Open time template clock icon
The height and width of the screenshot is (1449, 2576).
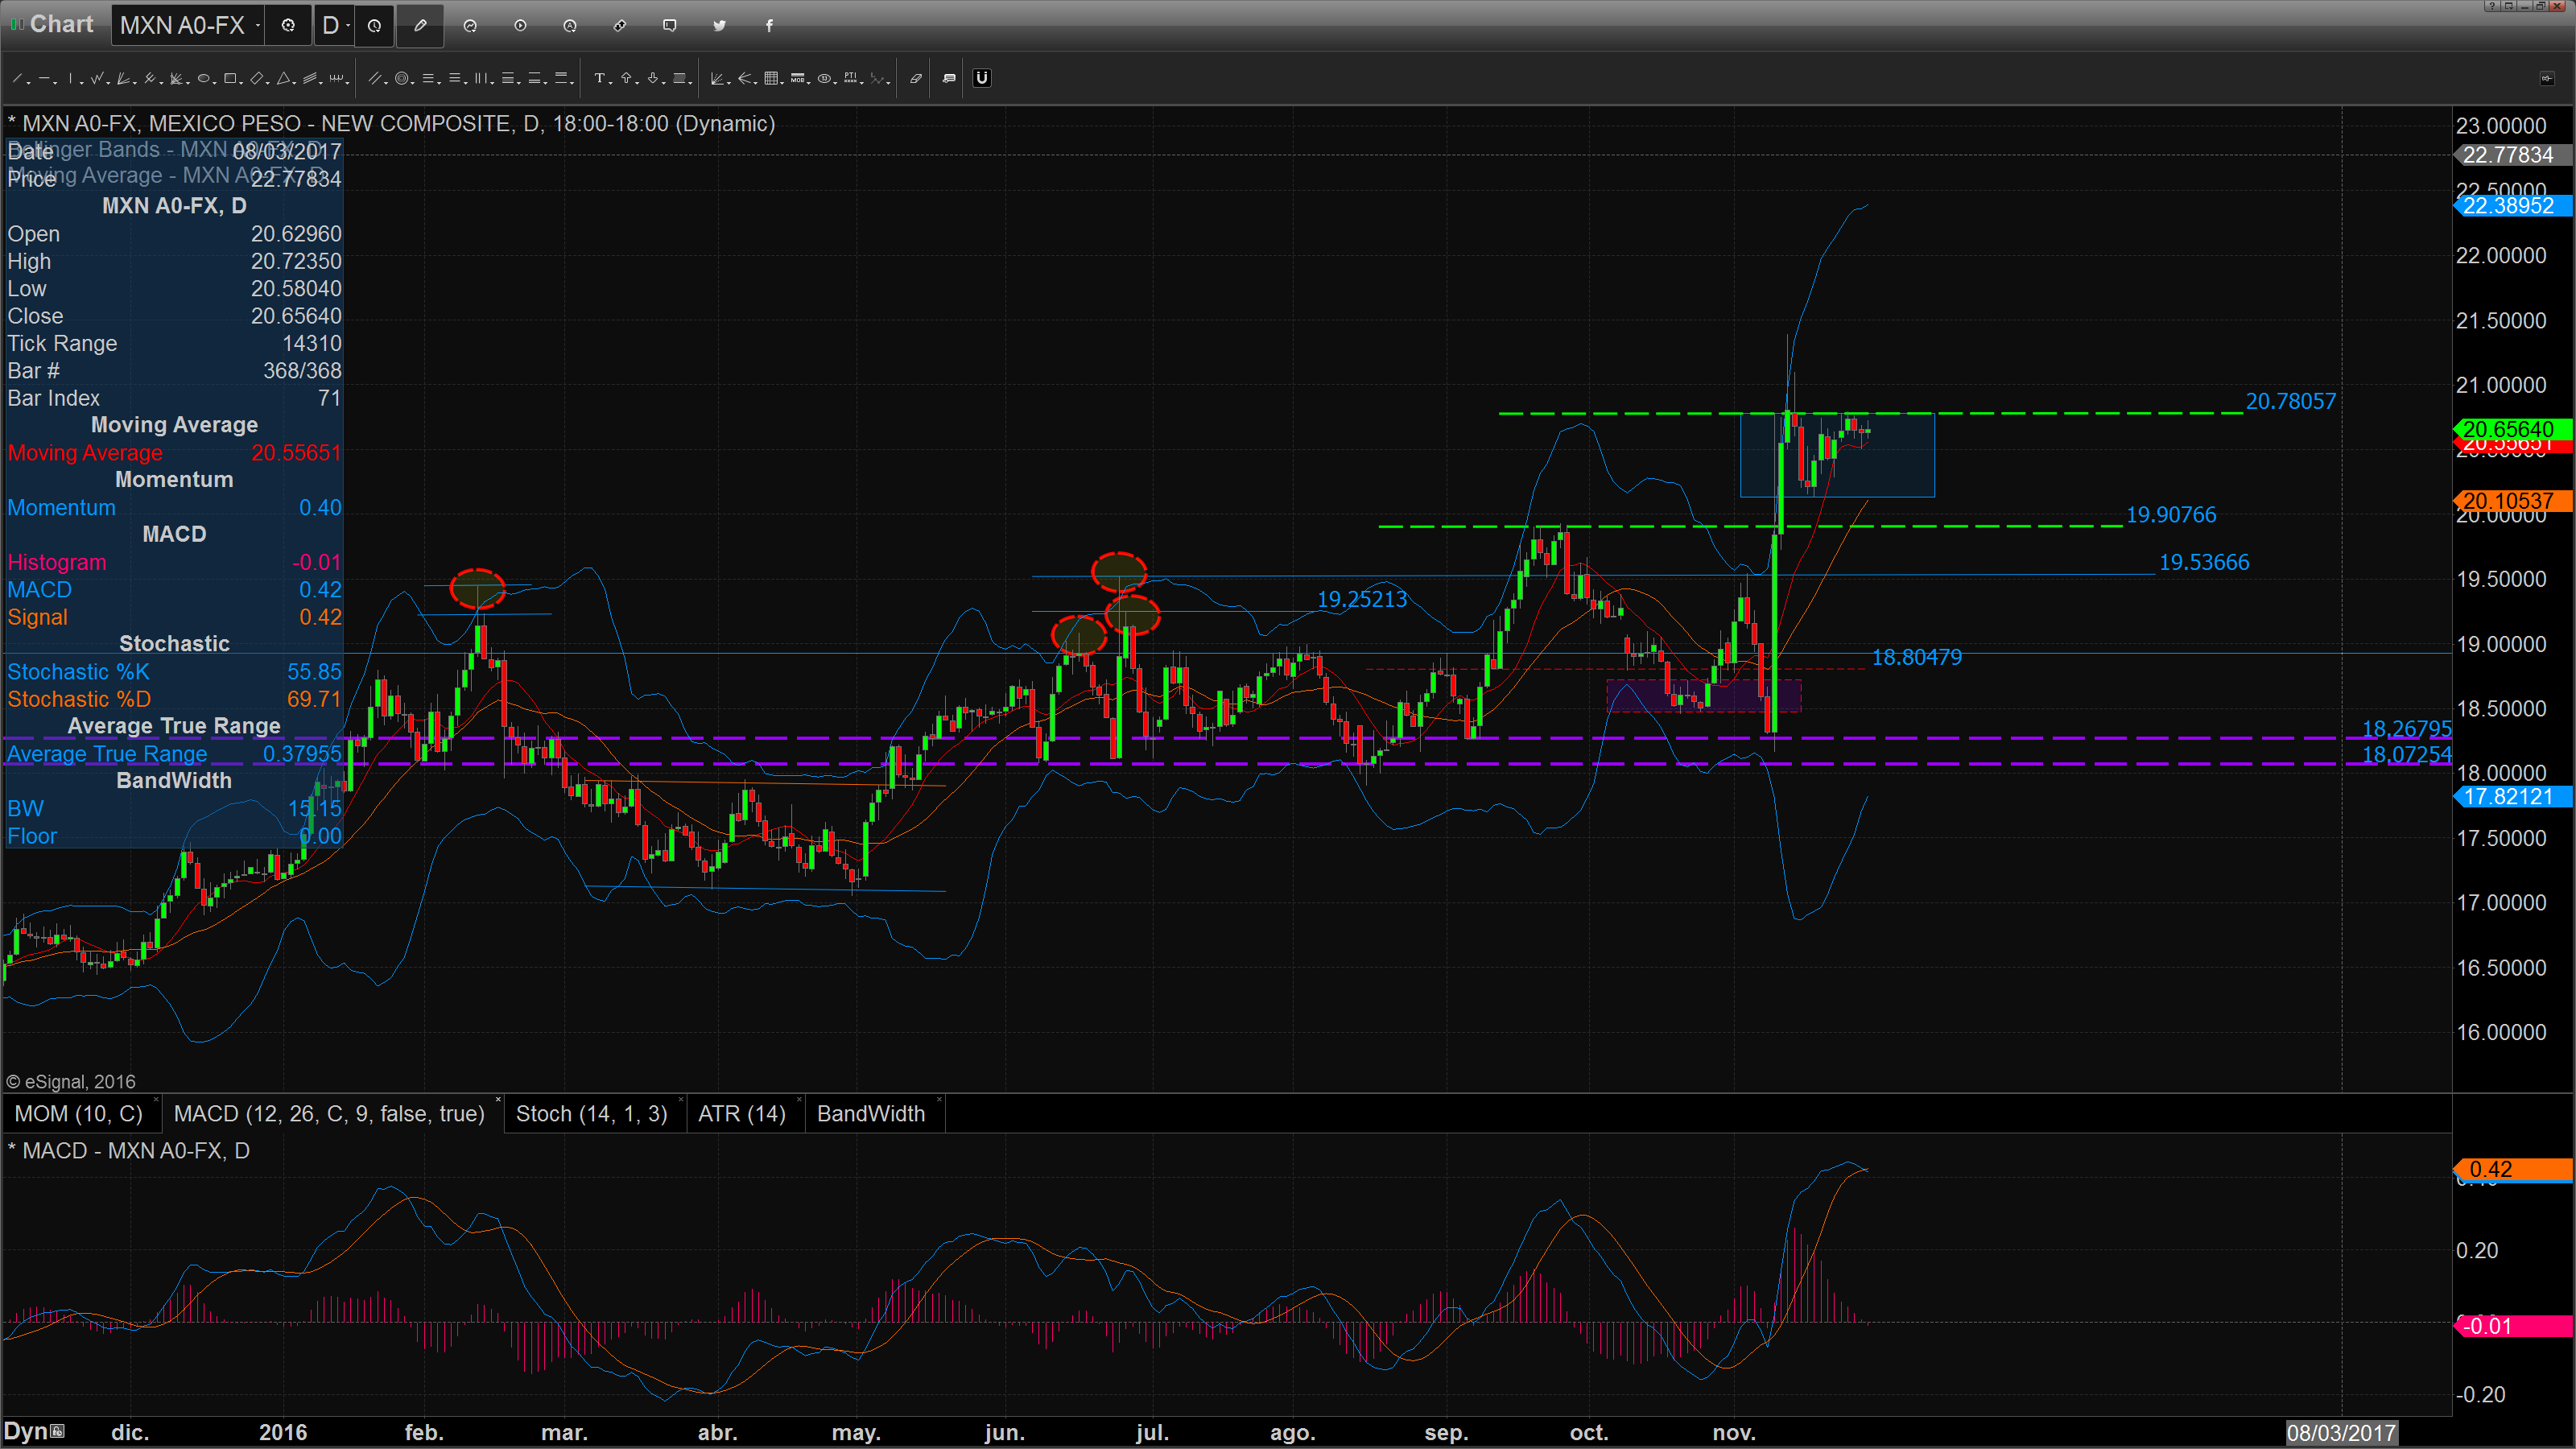pyautogui.click(x=374, y=25)
